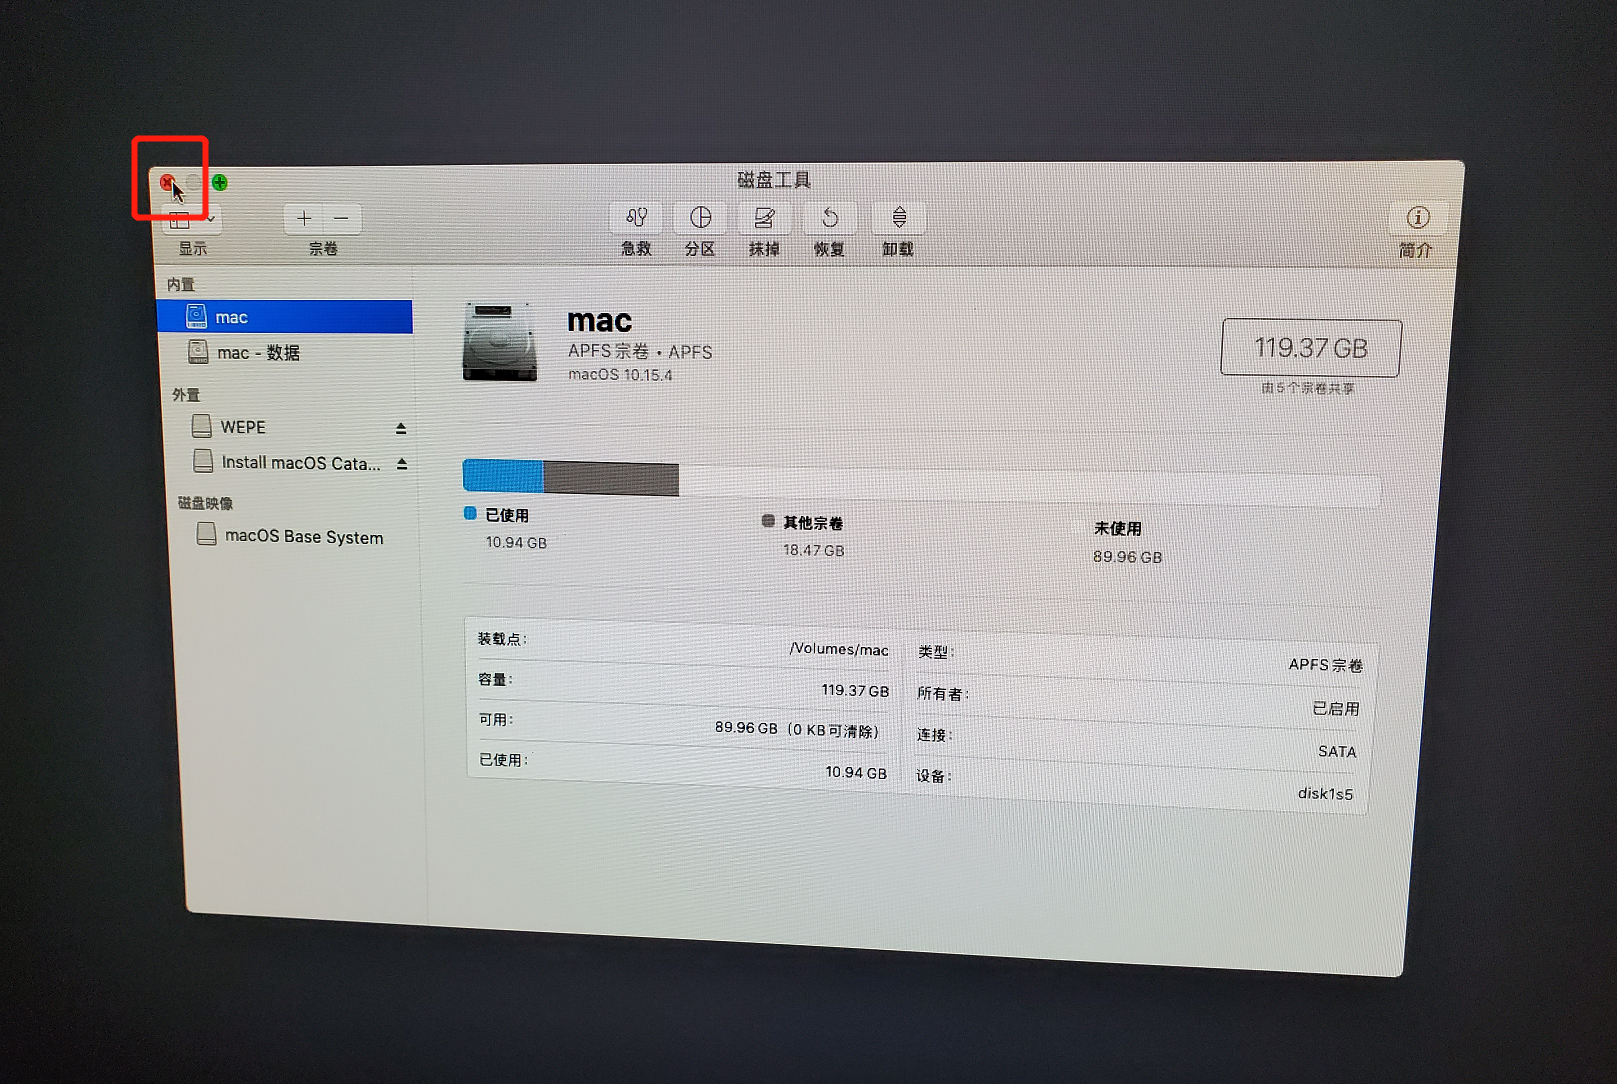Click the available value '89.96 GB (0 KB 可清除)'
This screenshot has height=1084, width=1617.
pyautogui.click(x=797, y=729)
